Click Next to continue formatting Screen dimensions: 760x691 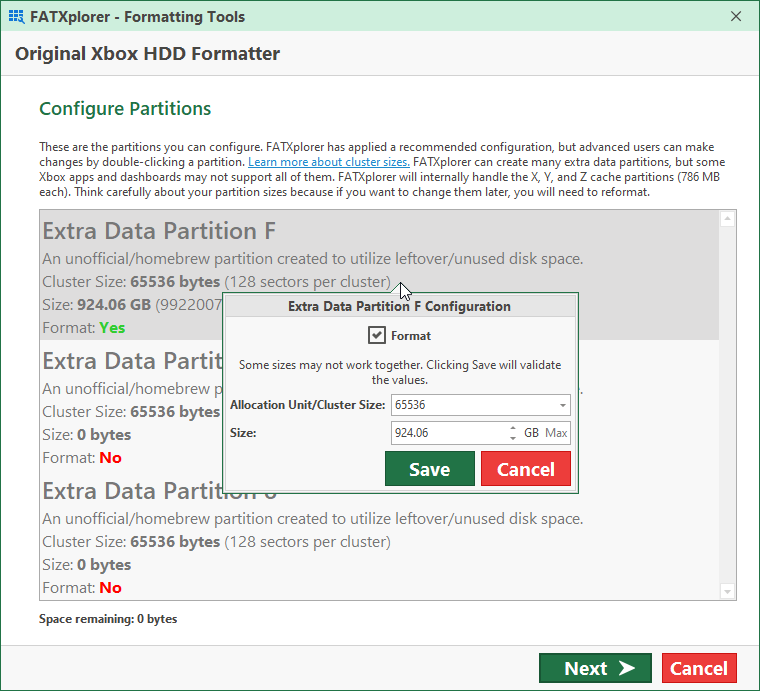595,668
